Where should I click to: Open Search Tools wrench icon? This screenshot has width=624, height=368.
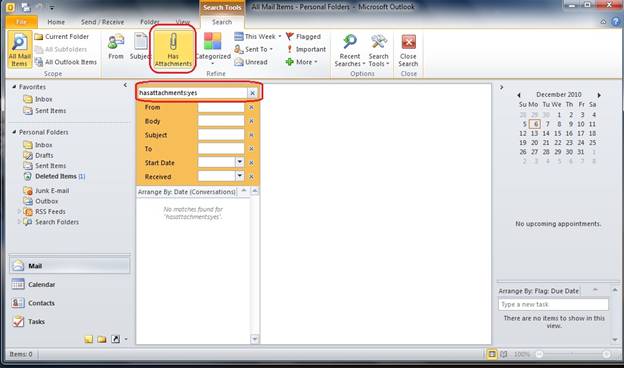pyautogui.click(x=378, y=42)
